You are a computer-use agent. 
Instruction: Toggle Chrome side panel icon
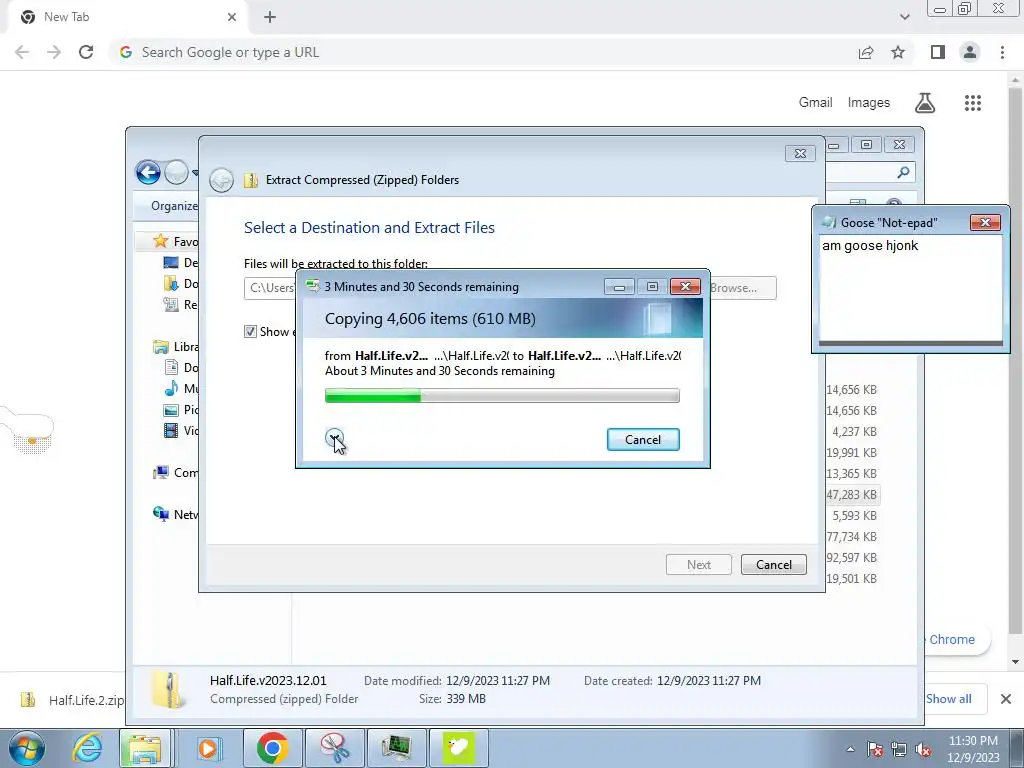(x=938, y=52)
